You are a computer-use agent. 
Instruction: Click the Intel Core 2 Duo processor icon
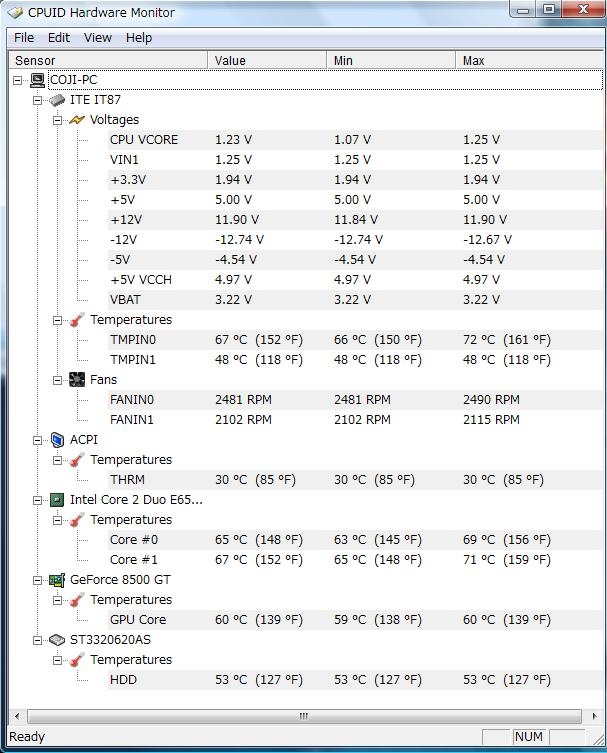click(x=57, y=500)
